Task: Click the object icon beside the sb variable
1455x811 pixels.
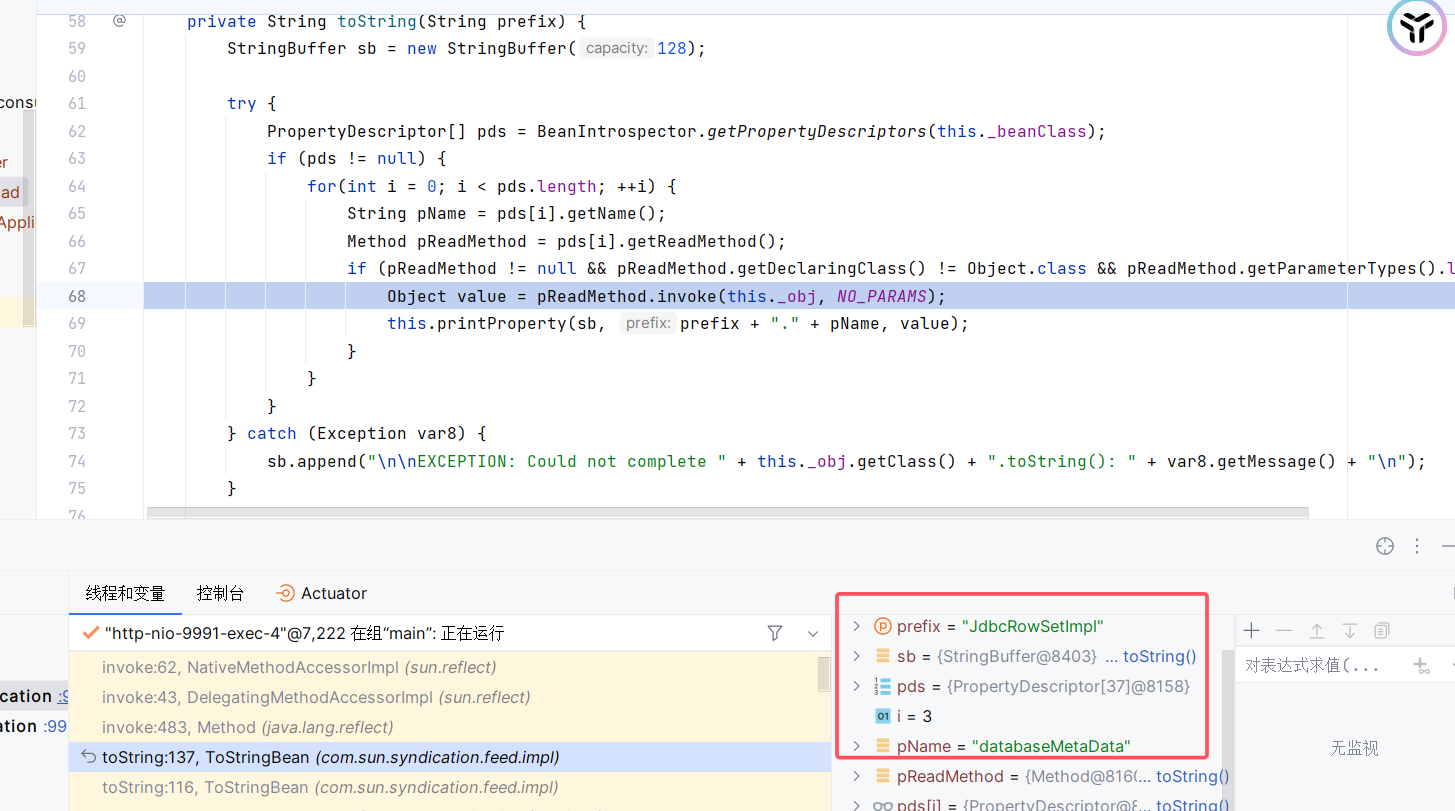Action: tap(882, 656)
